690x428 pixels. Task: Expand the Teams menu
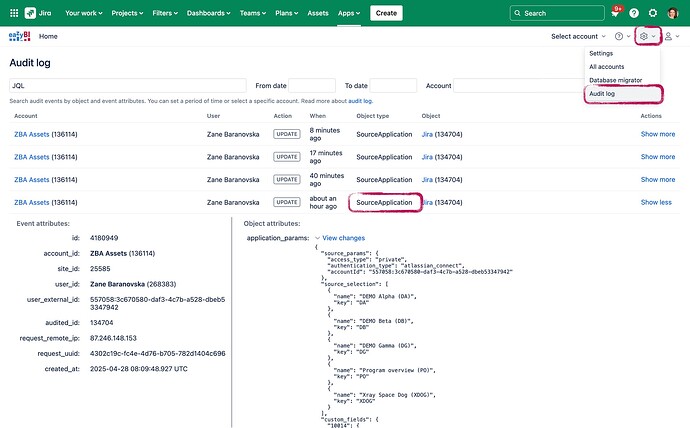[x=253, y=13]
